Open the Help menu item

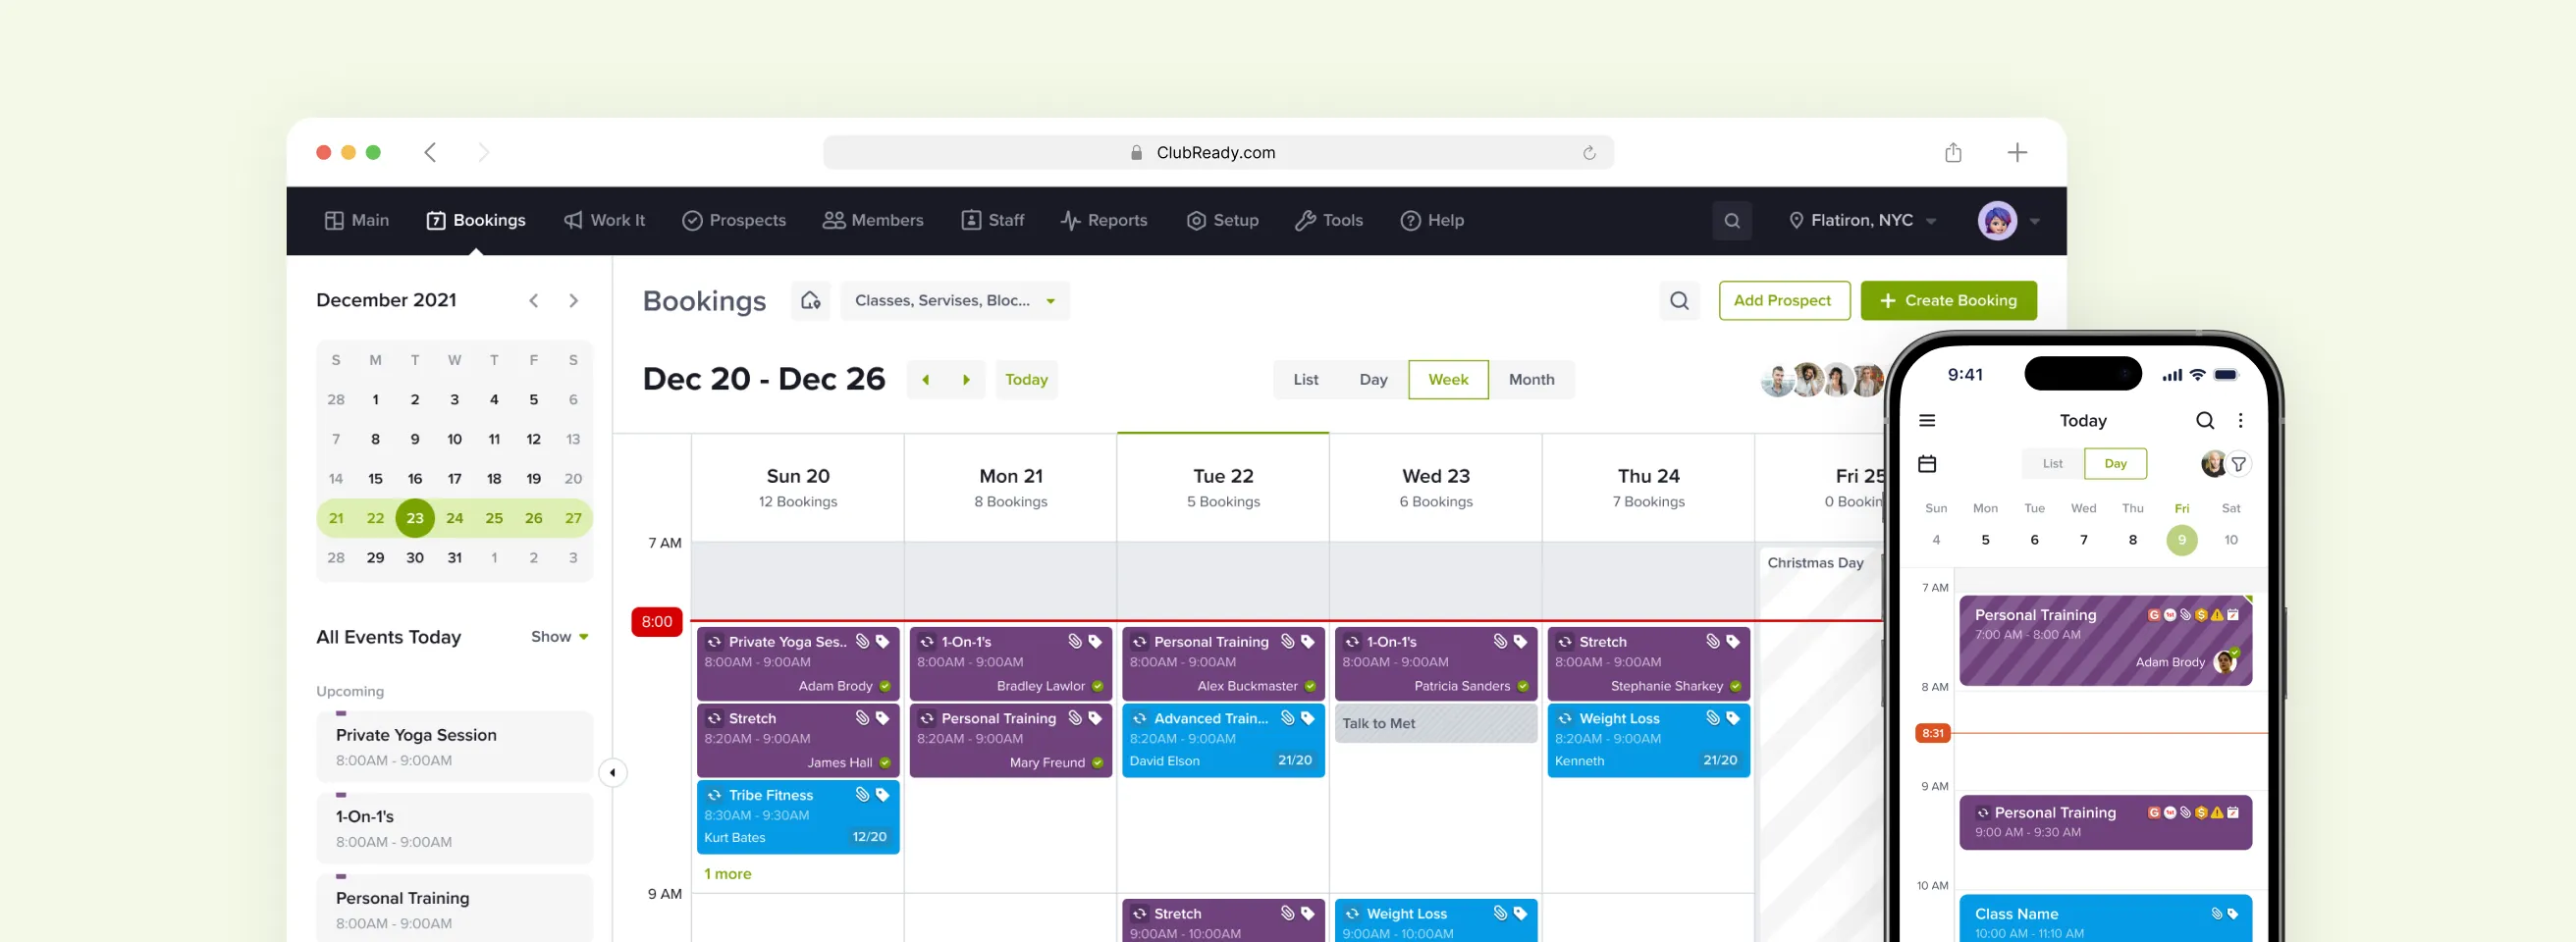[1432, 221]
